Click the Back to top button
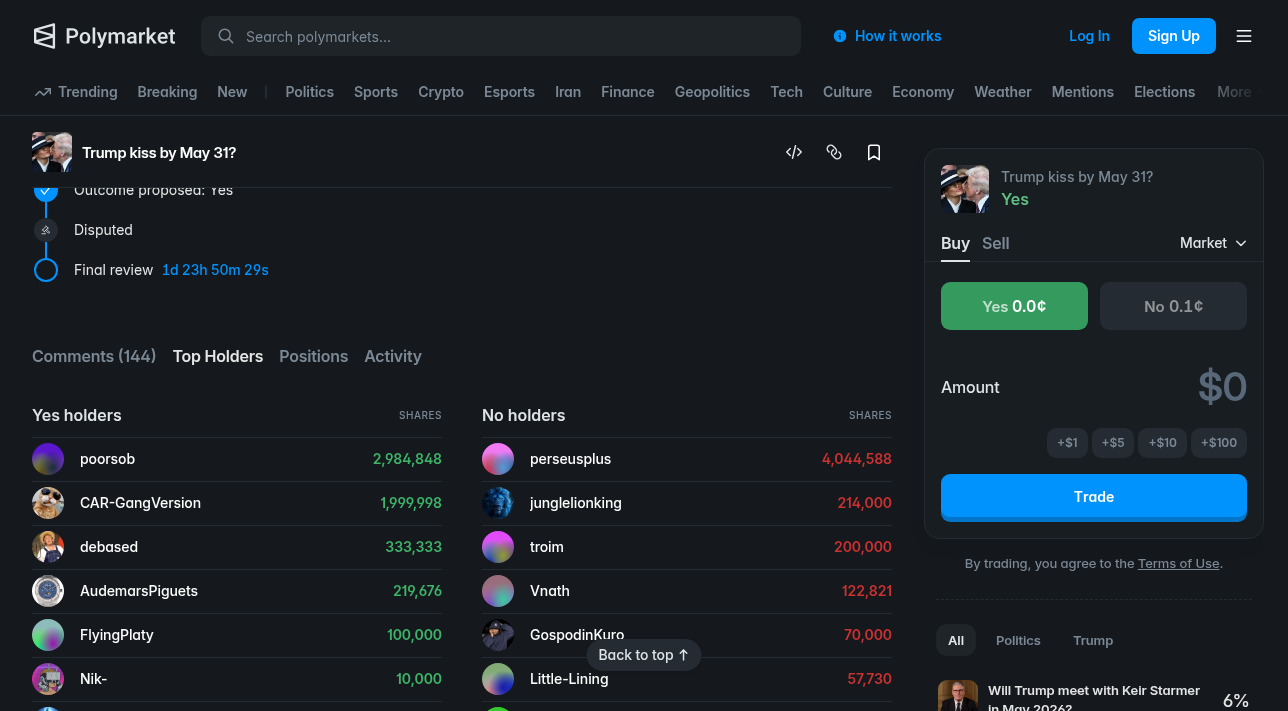Viewport: 1288px width, 711px height. coord(644,655)
